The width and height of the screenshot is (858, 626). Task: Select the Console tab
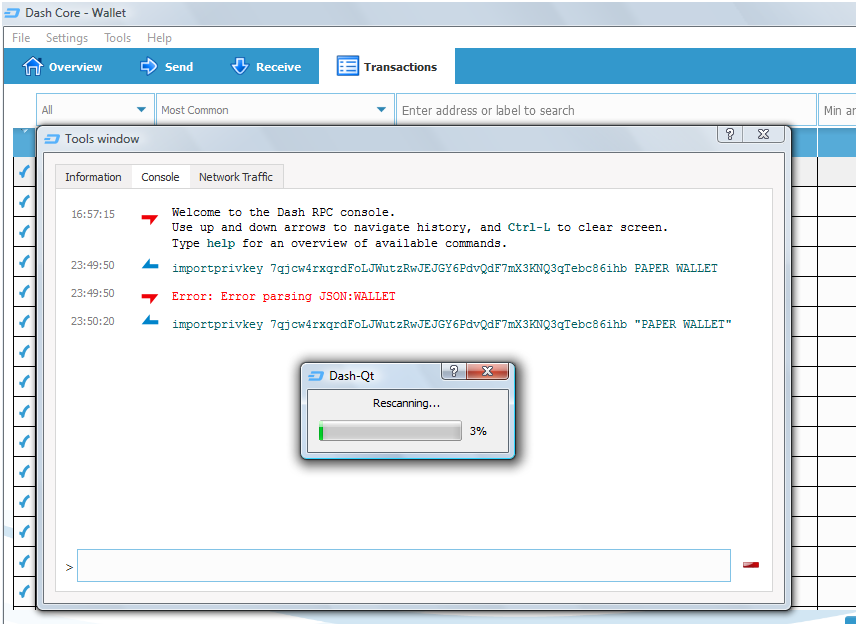[160, 177]
